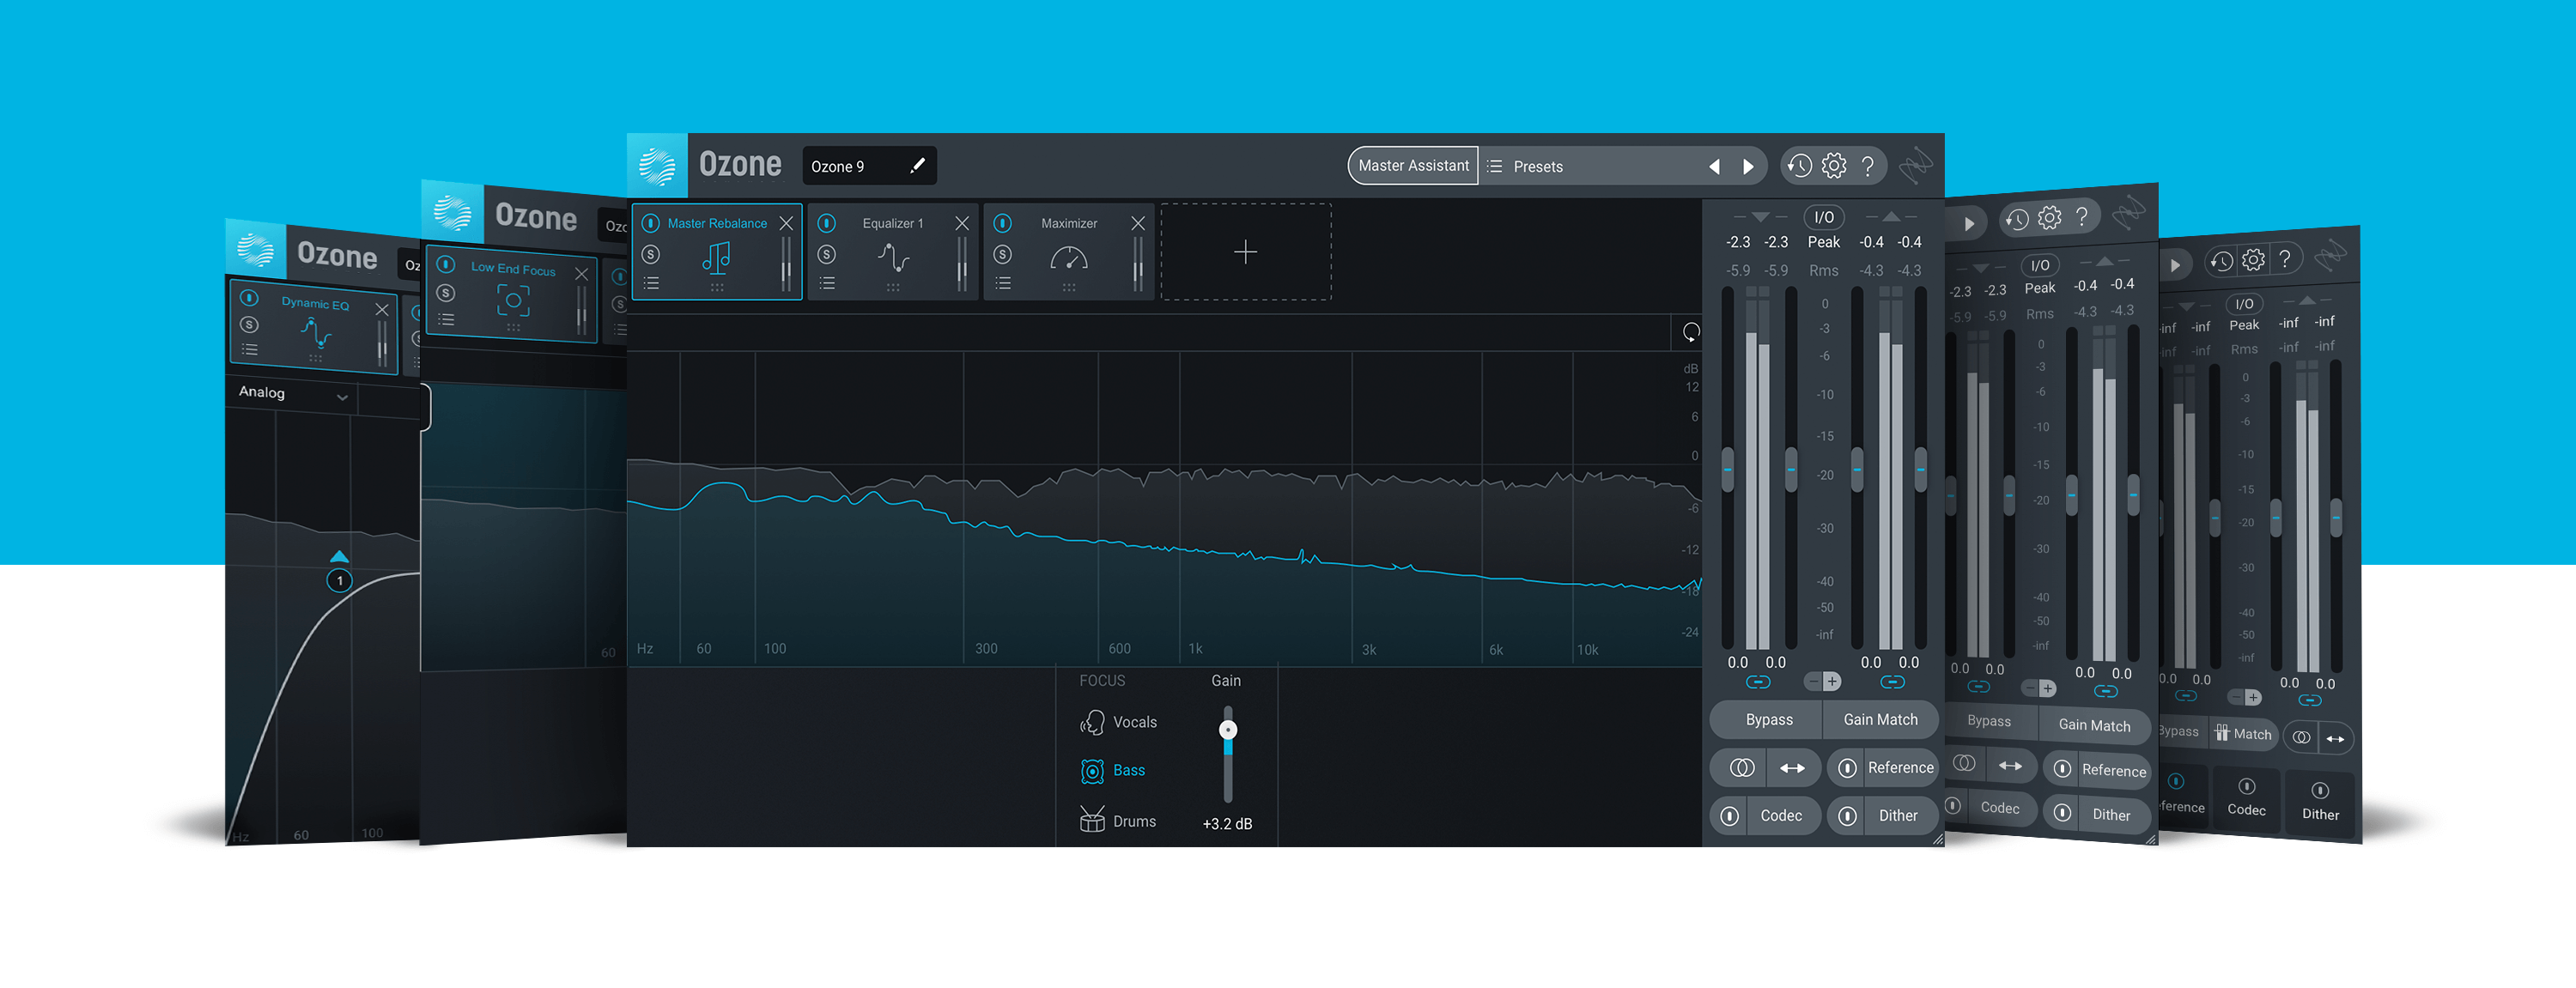
Task: Click the front window left input gain fader handle
Action: 1728,469
